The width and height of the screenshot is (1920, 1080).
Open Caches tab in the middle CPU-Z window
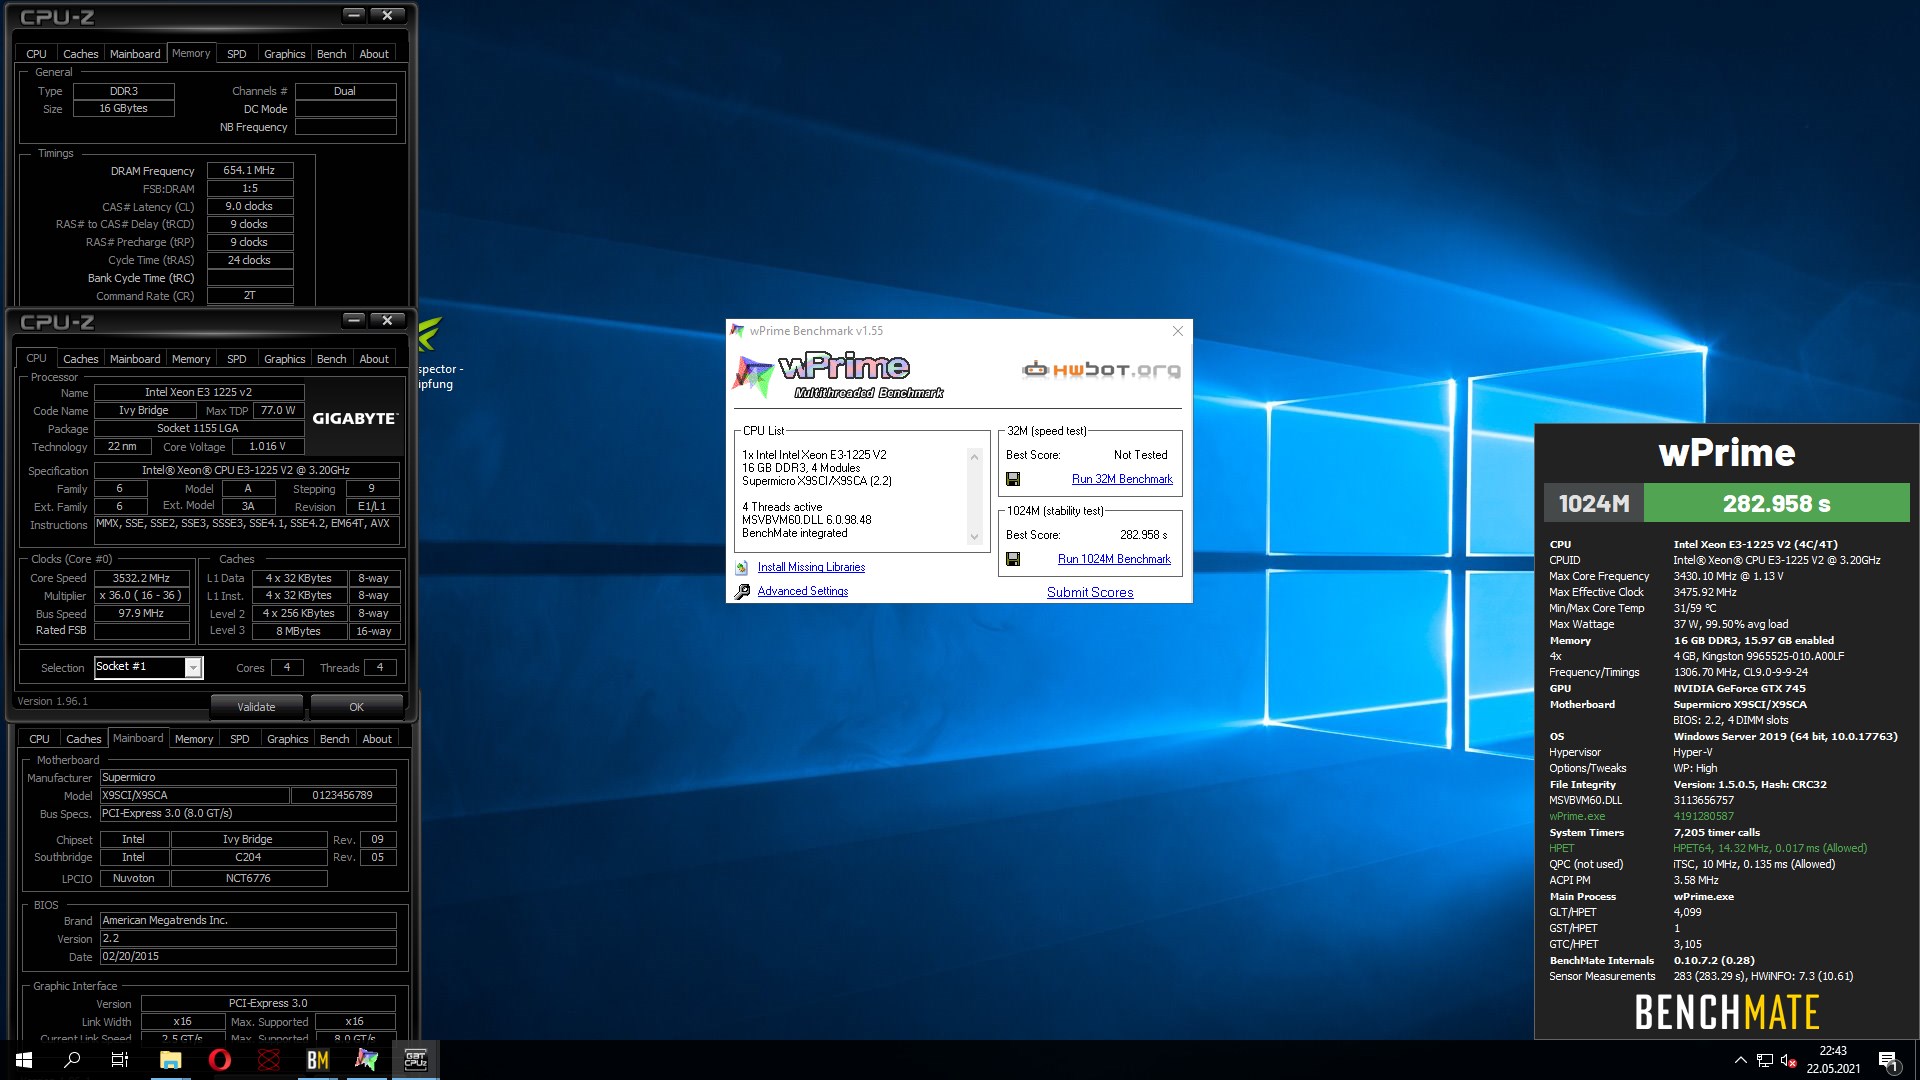[80, 359]
